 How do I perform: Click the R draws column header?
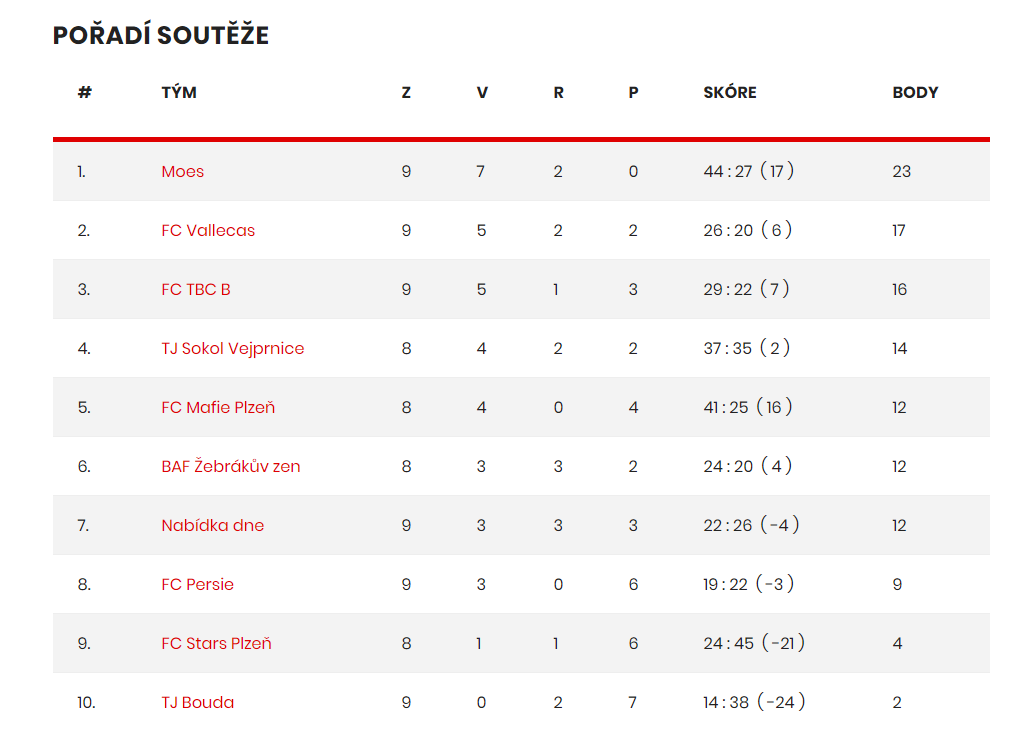click(558, 93)
